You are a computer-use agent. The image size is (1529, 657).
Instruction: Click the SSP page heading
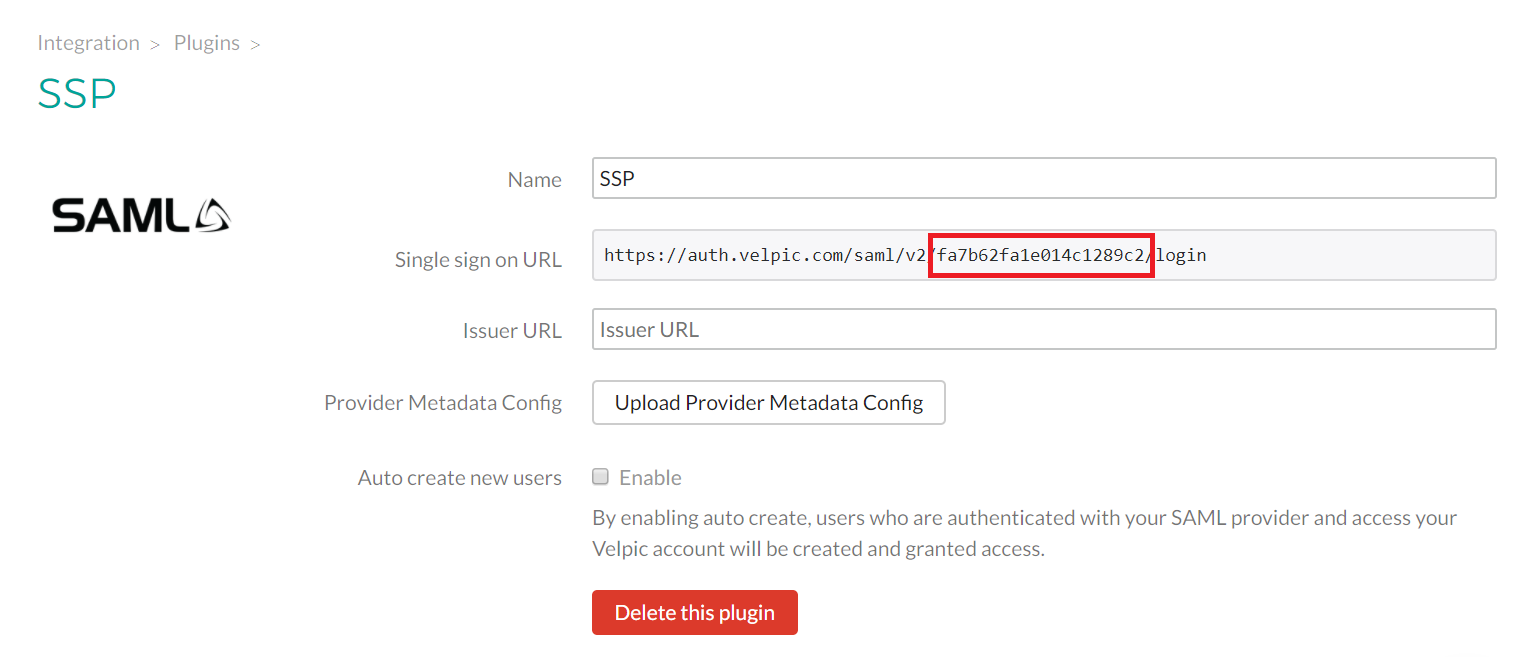pyautogui.click(x=77, y=95)
